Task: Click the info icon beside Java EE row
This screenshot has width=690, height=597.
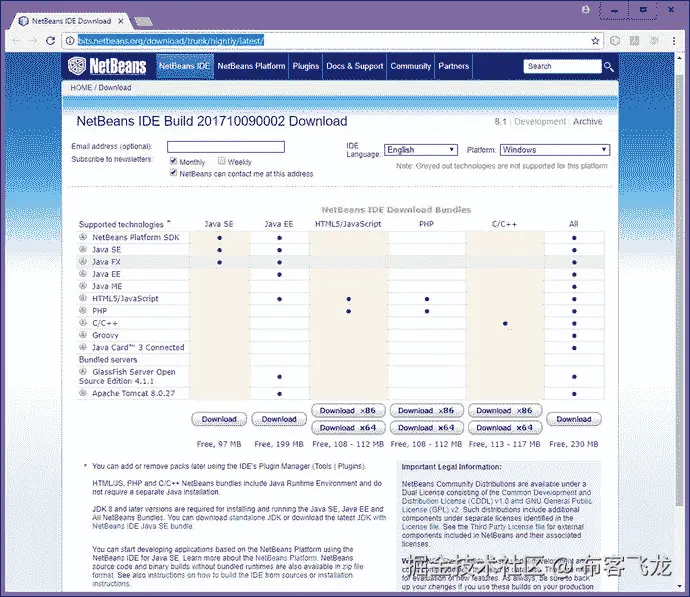Action: coord(83,274)
